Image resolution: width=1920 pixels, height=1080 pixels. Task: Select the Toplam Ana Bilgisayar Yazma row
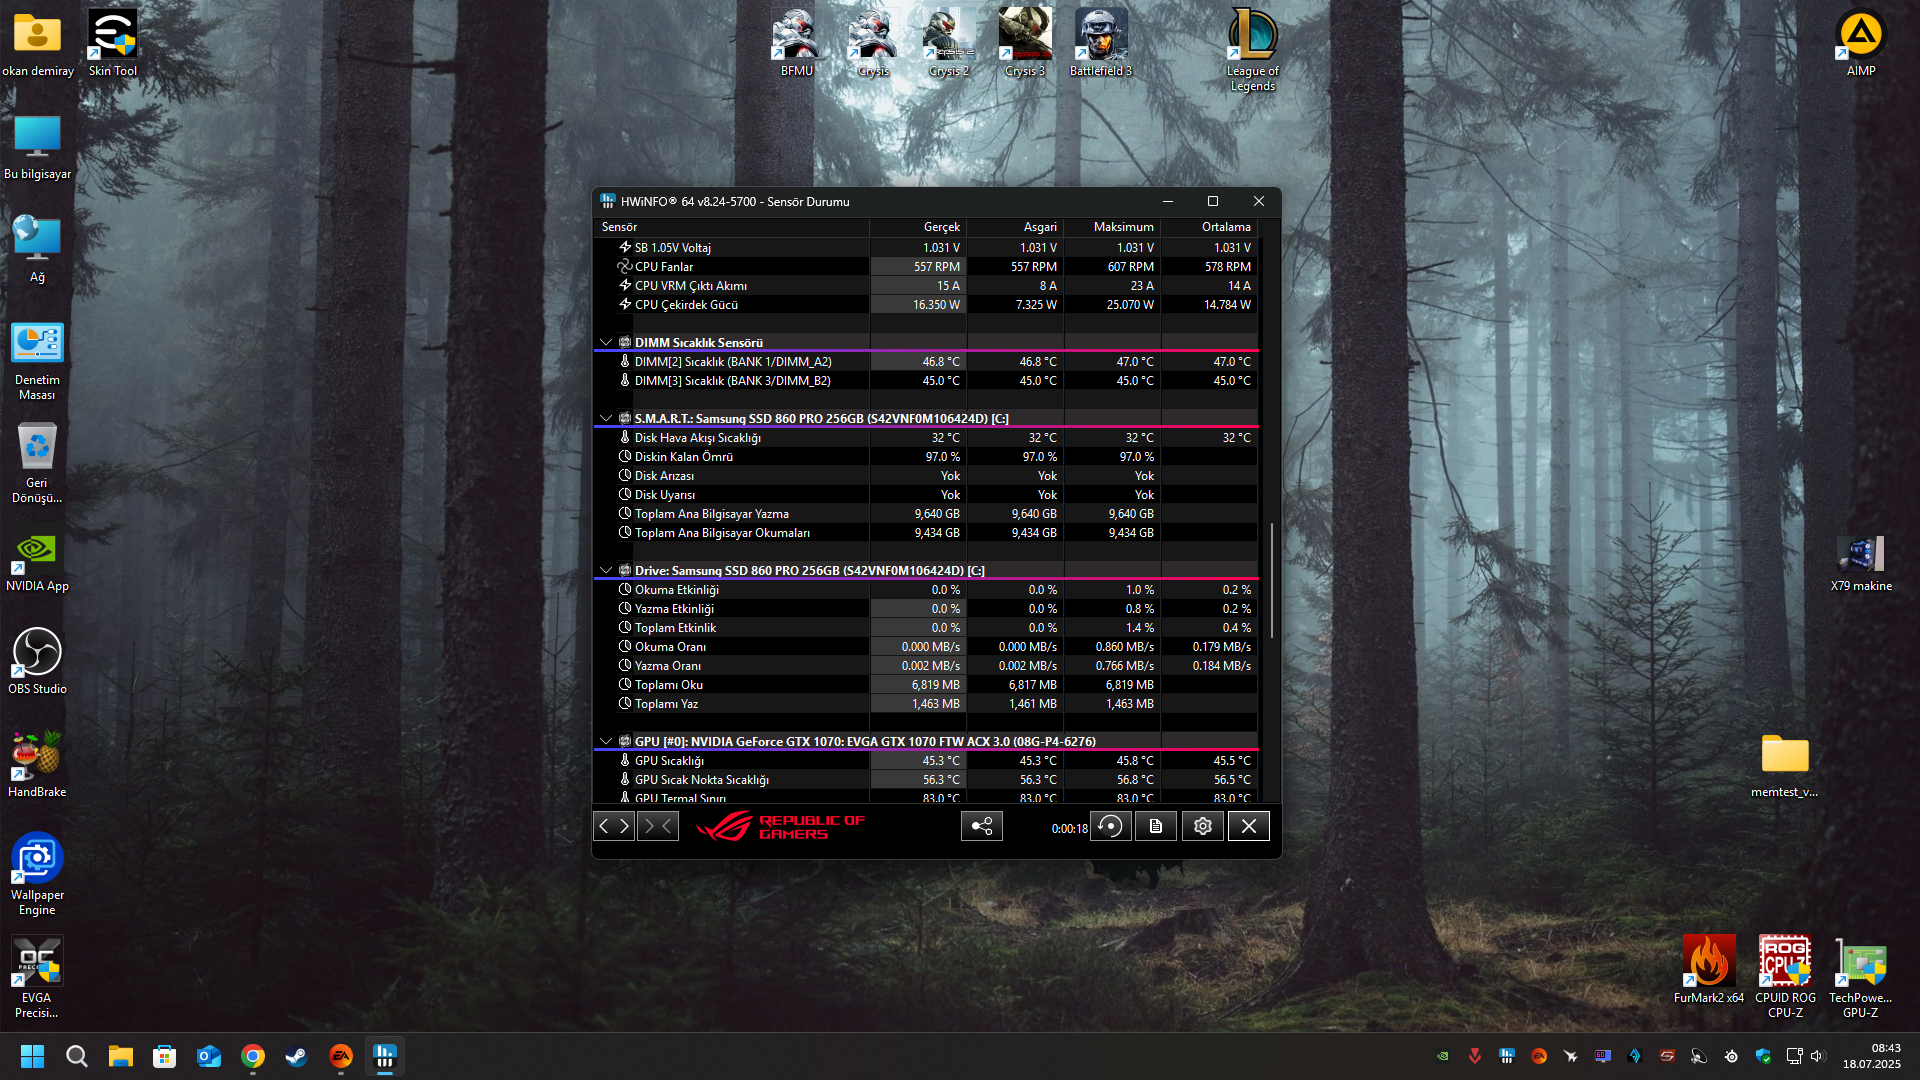pyautogui.click(x=925, y=514)
